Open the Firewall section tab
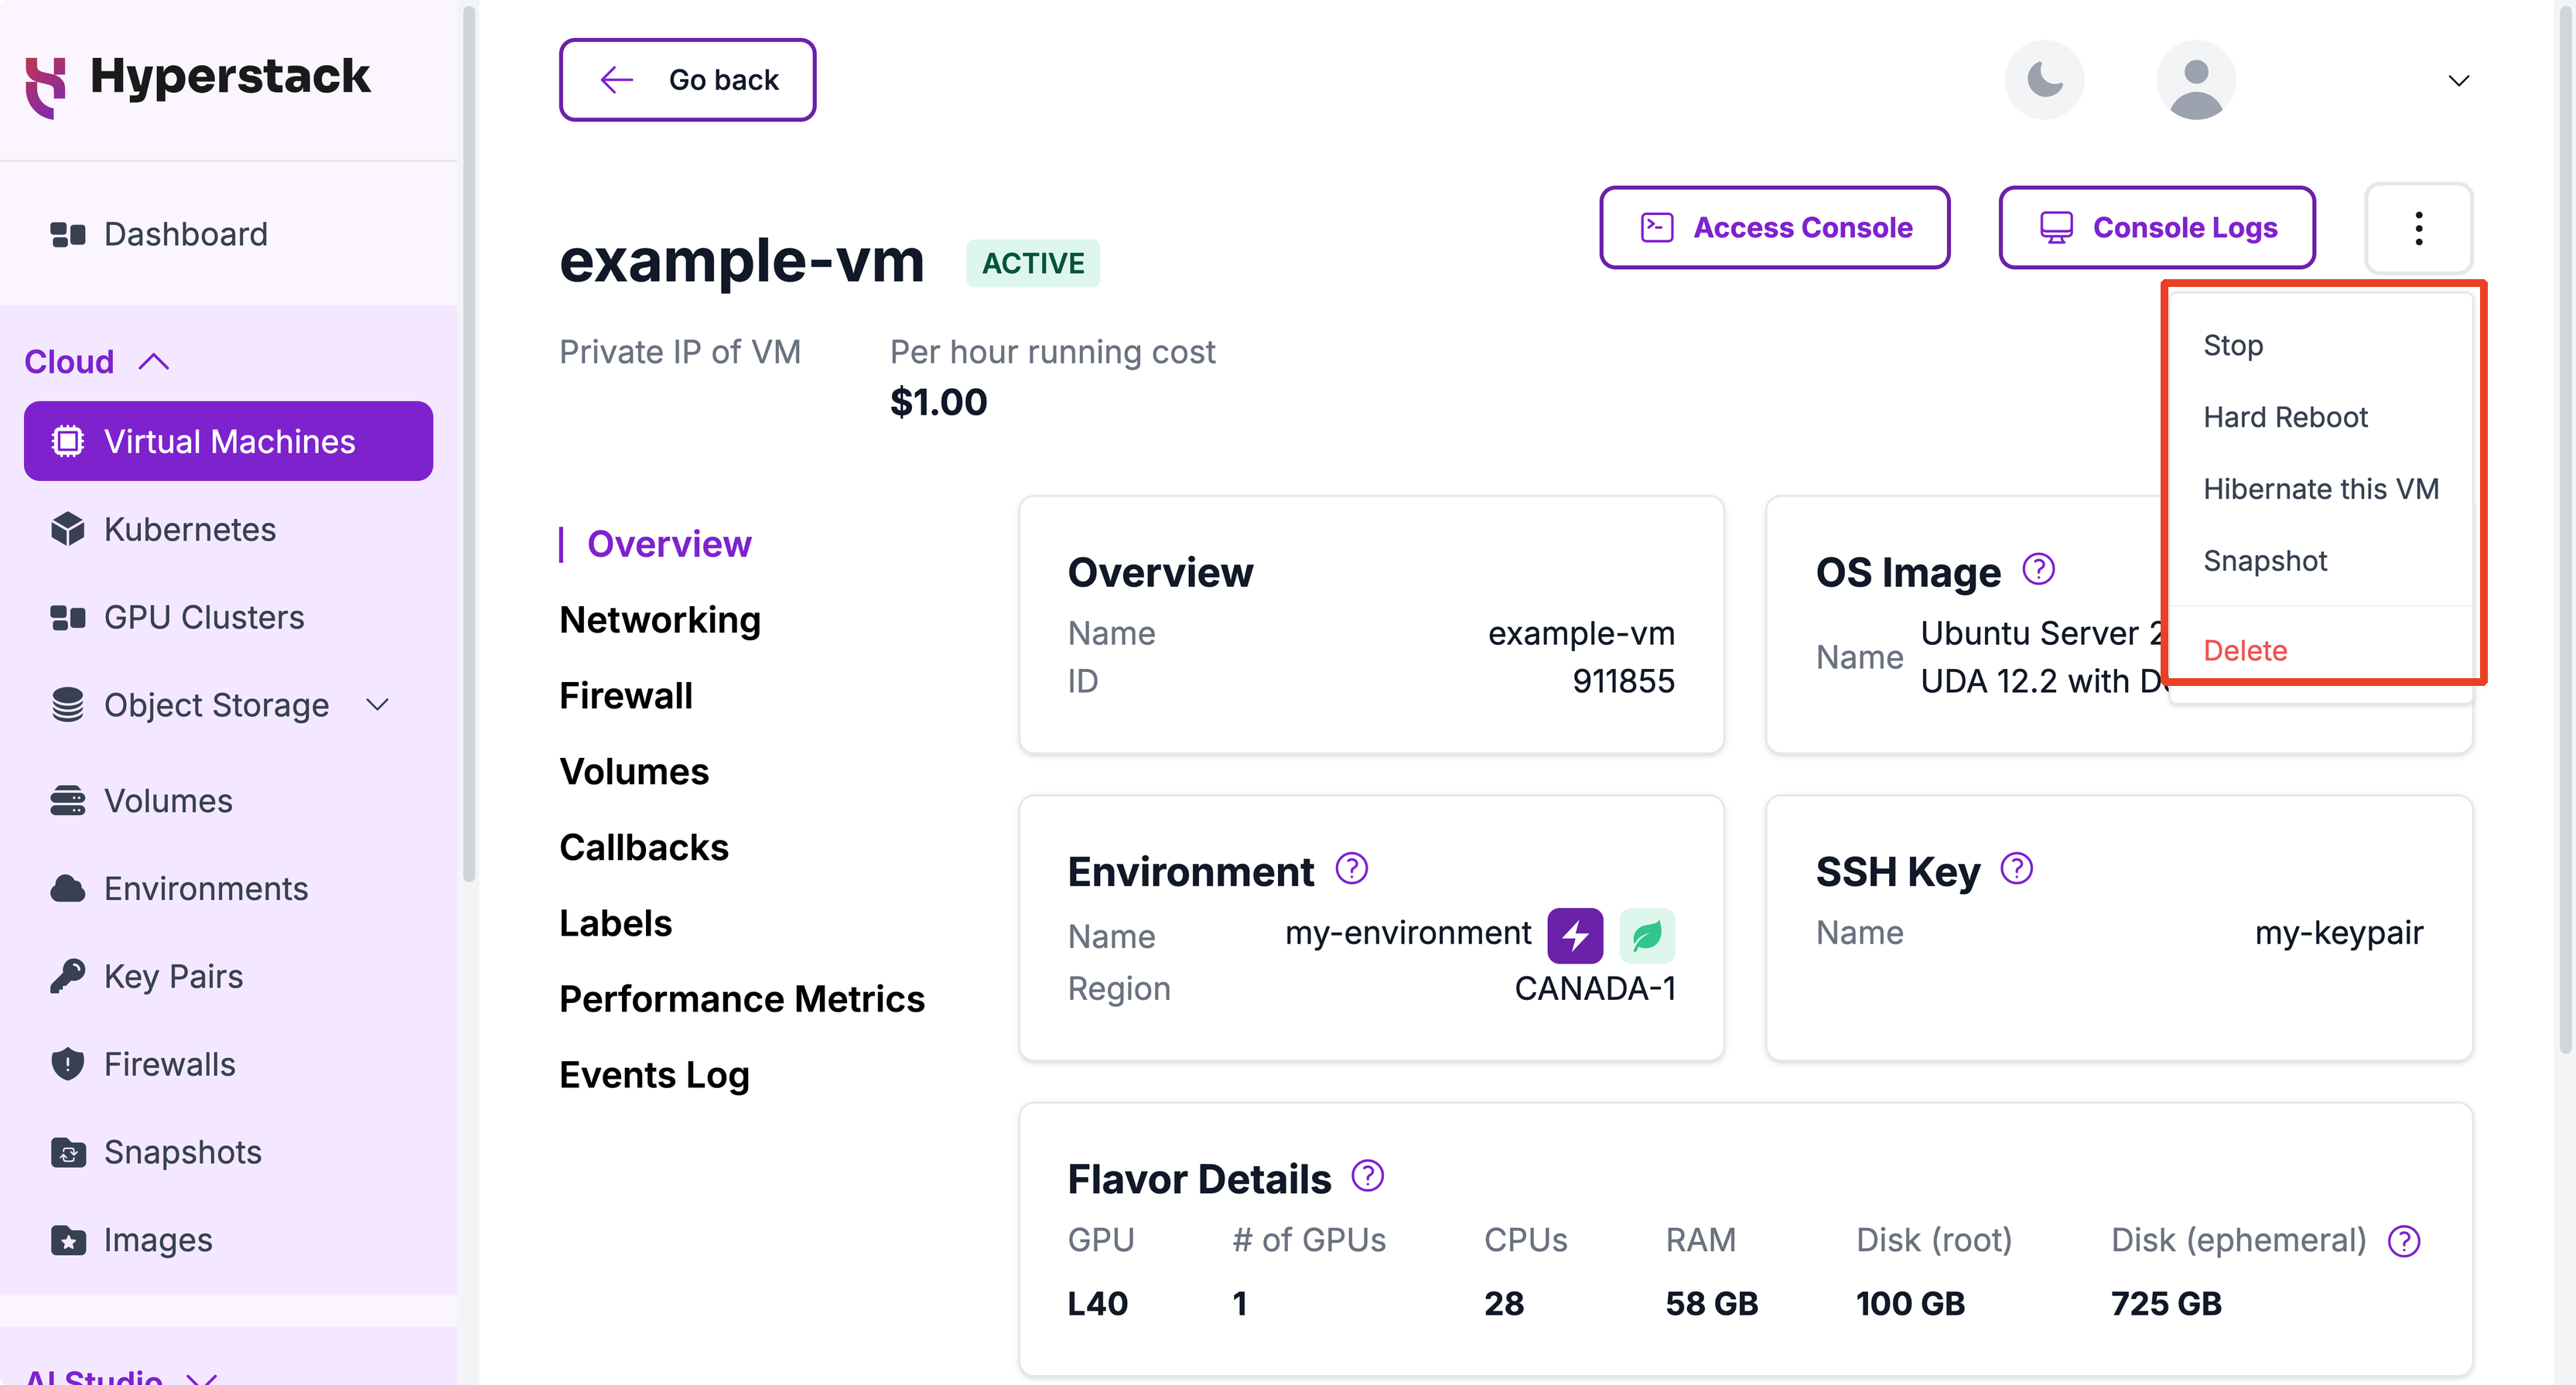Viewport: 2576px width, 1385px height. click(626, 696)
